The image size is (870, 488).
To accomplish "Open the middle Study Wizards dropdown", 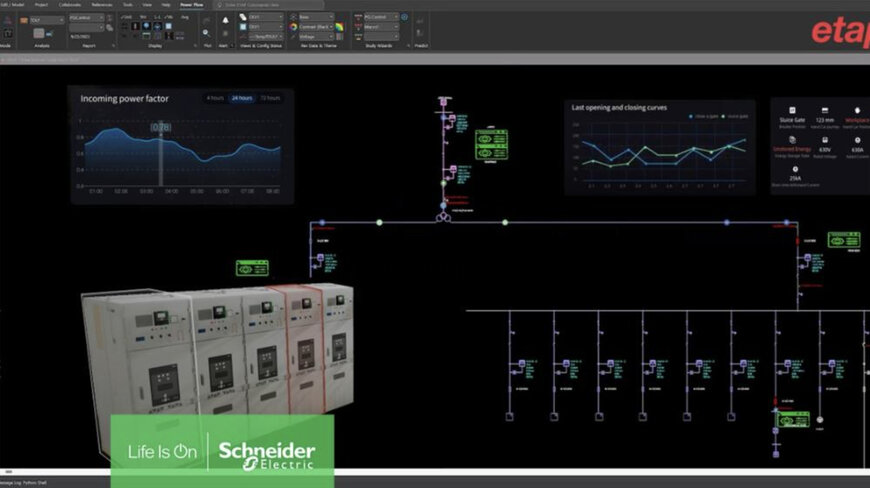I will click(381, 27).
